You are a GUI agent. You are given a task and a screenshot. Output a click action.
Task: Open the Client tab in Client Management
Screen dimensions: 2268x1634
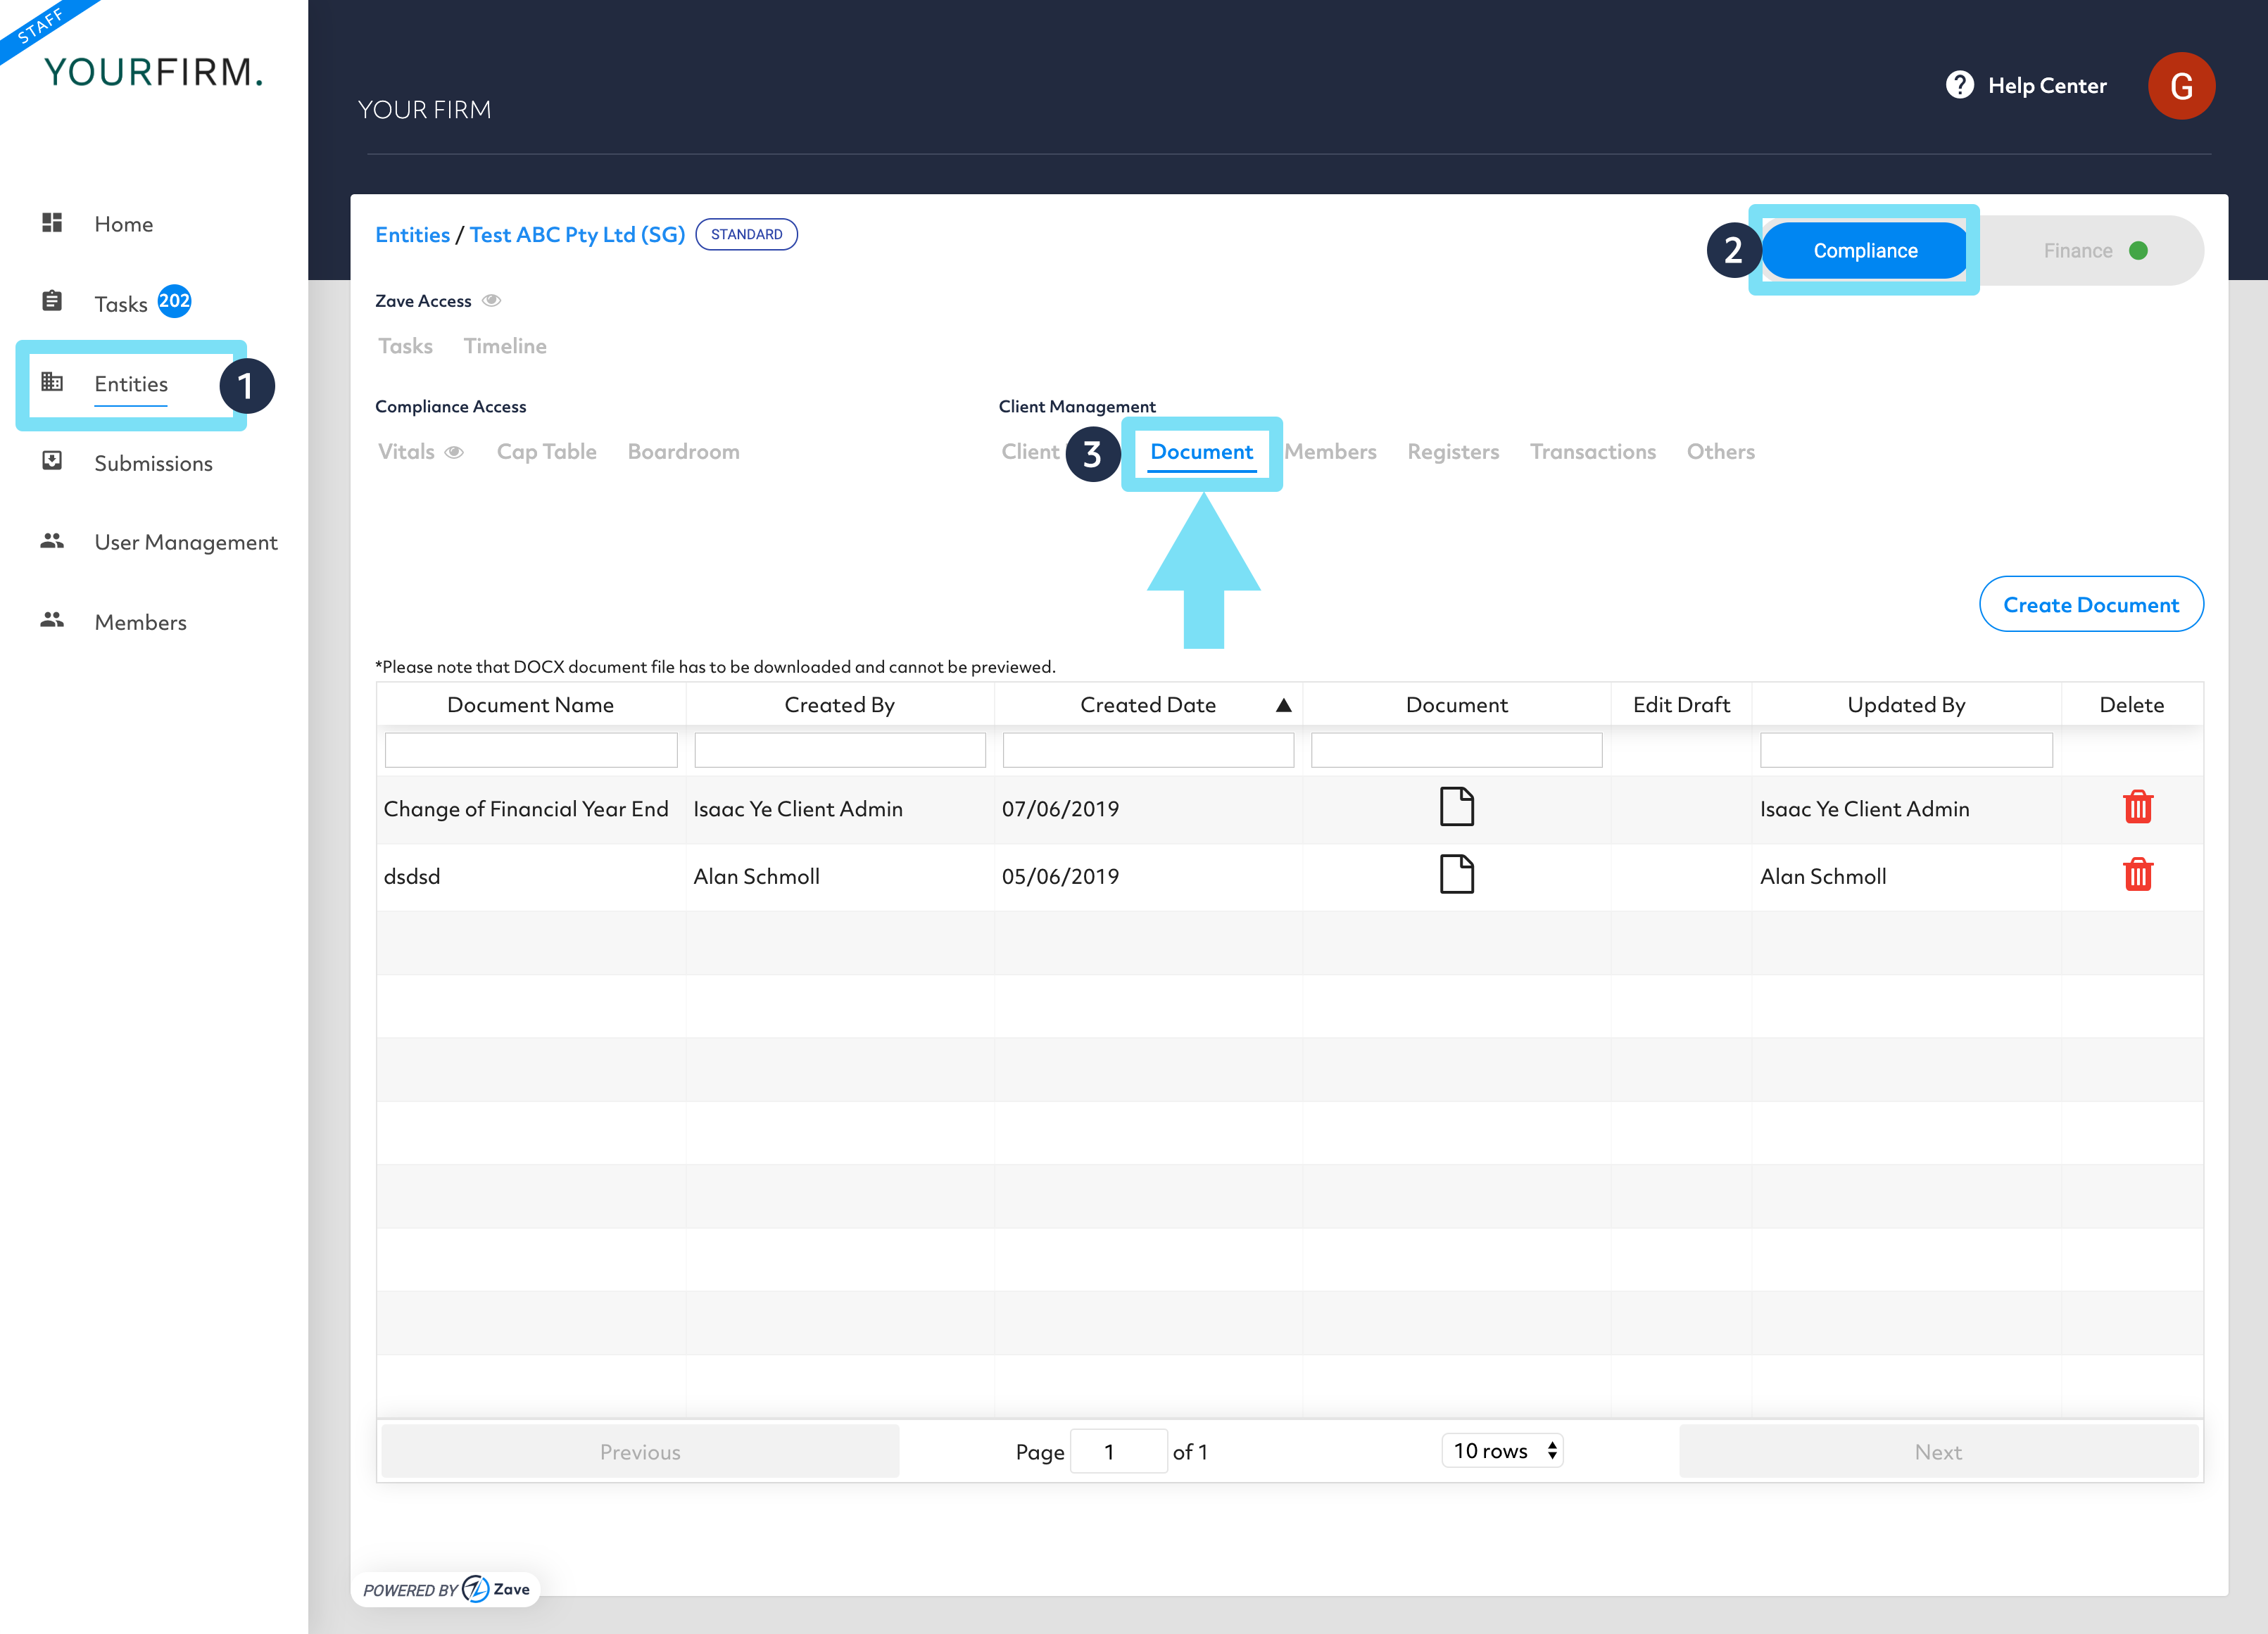pyautogui.click(x=1030, y=452)
